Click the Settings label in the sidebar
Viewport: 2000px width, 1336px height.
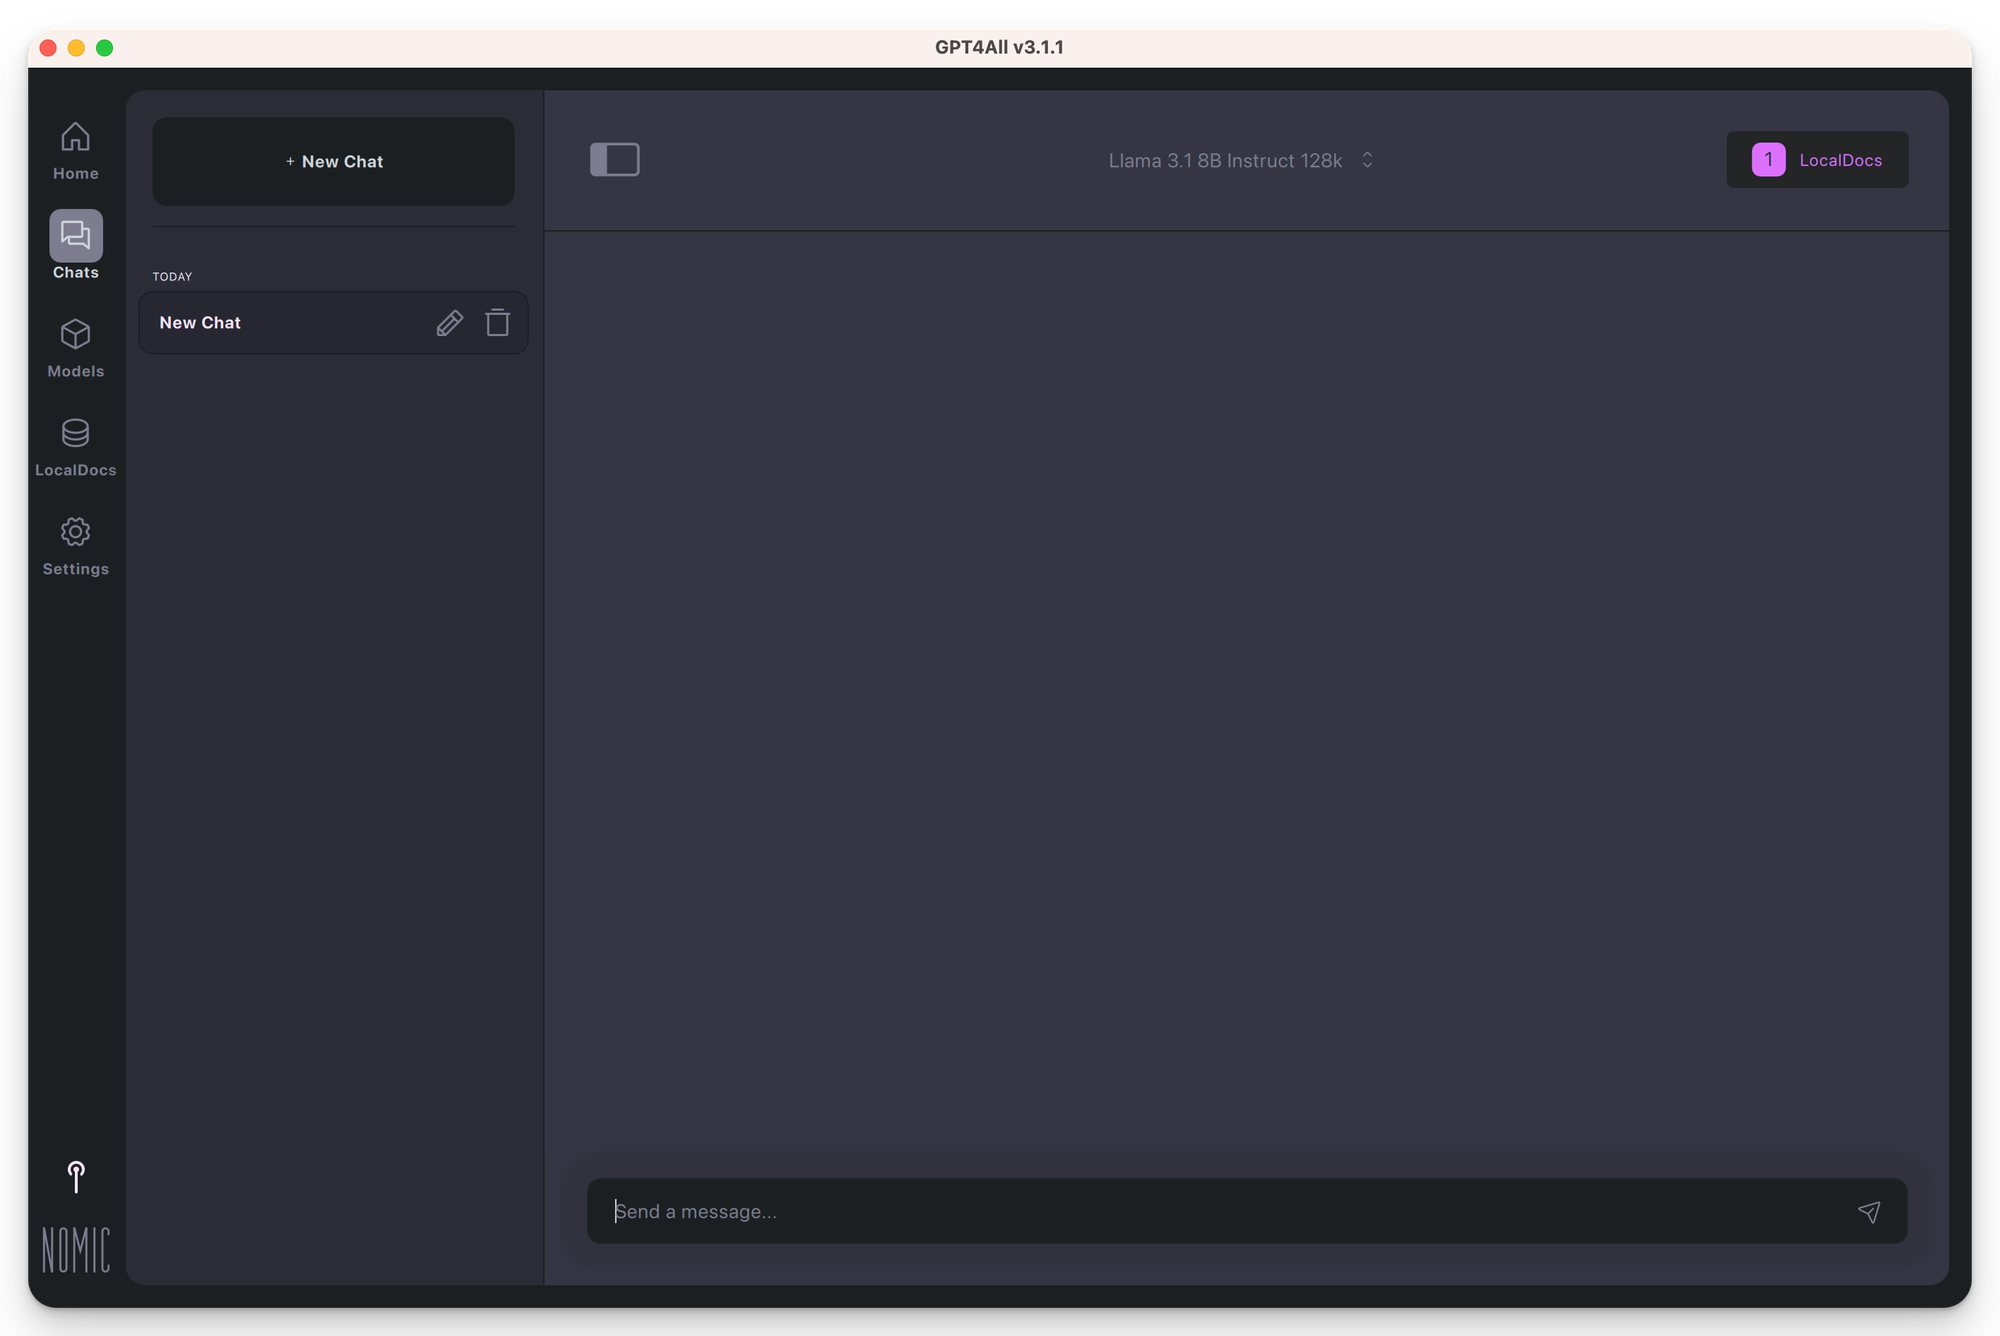click(75, 569)
